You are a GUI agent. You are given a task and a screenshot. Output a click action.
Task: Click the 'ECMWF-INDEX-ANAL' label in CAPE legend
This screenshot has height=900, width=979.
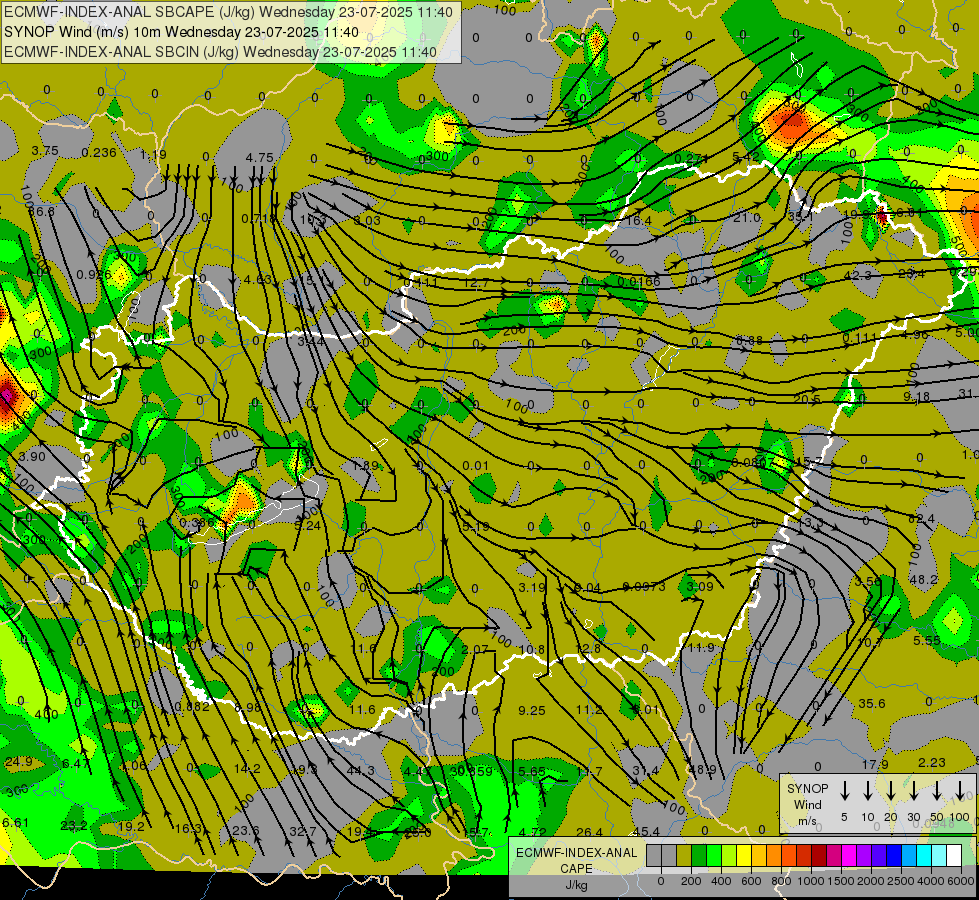576,853
